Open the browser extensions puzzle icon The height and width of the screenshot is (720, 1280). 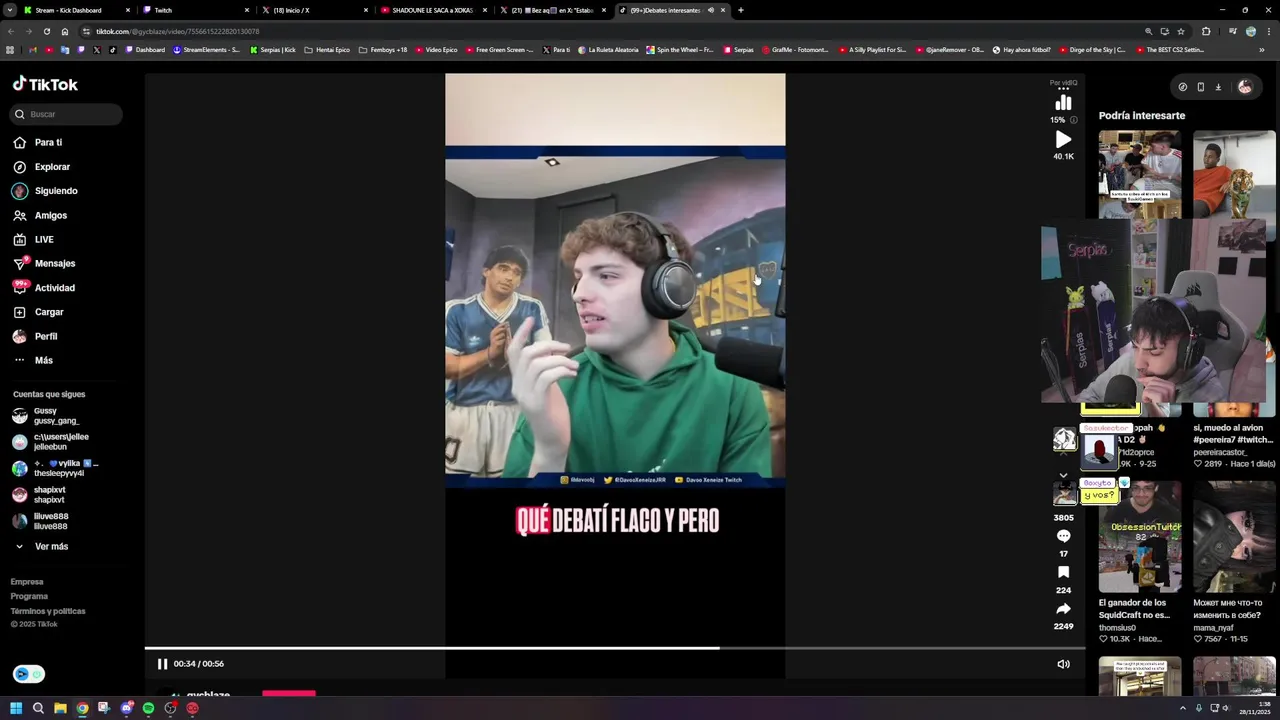click(x=1206, y=31)
